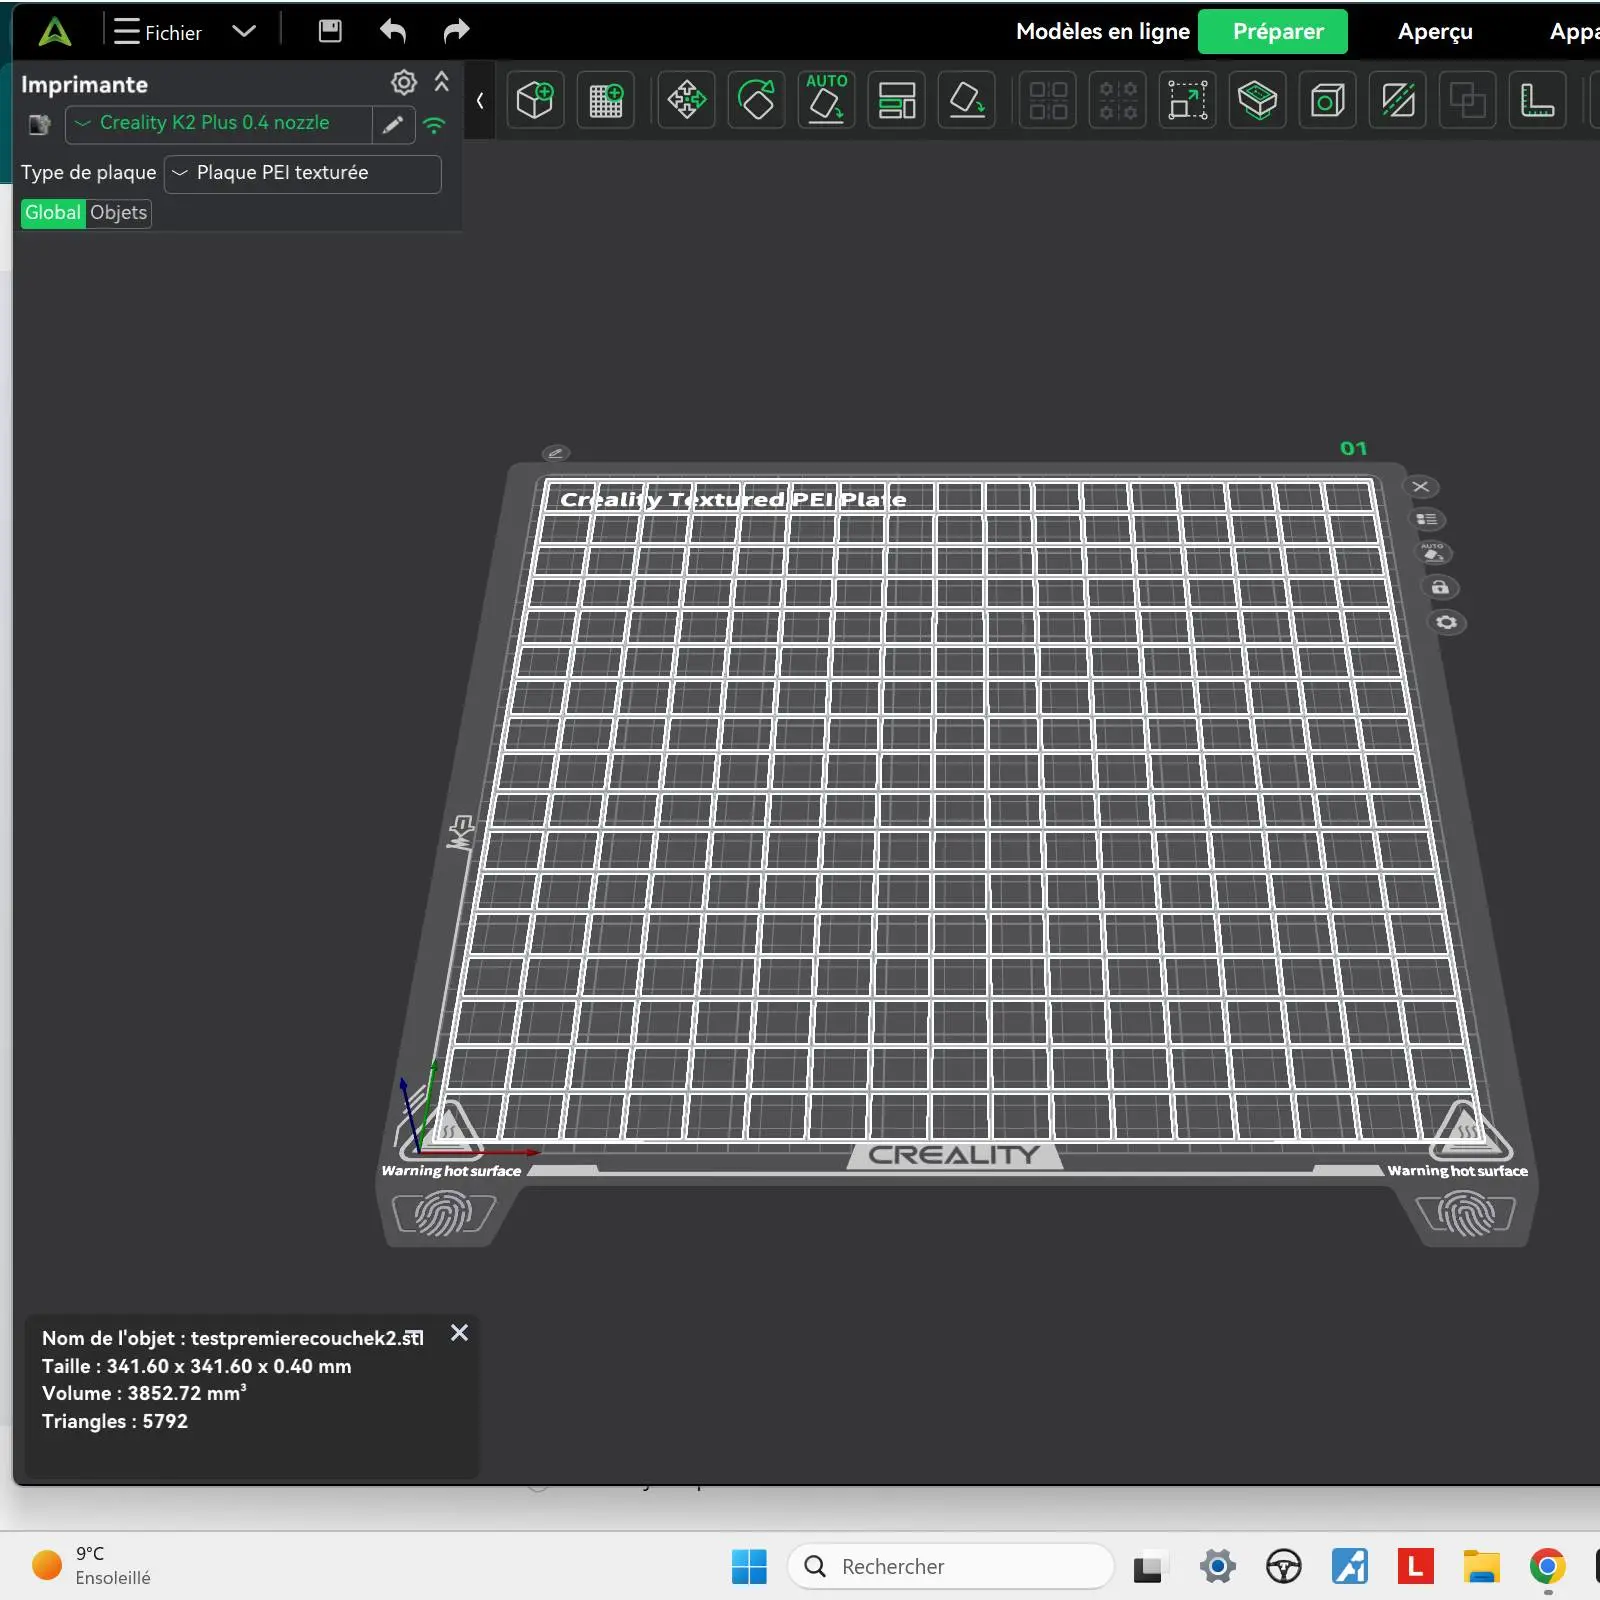Click the Add plate grid icon
The image size is (1600, 1600).
click(x=605, y=100)
